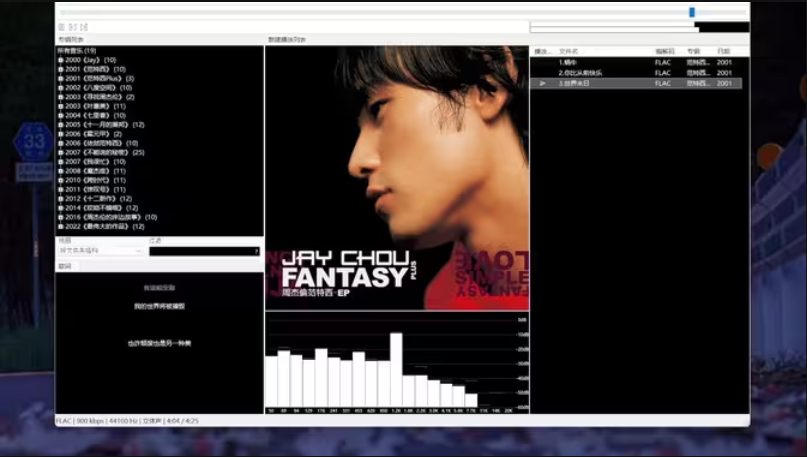This screenshot has width=807, height=457.
Task: Click the 日期 column header
Action: (724, 50)
